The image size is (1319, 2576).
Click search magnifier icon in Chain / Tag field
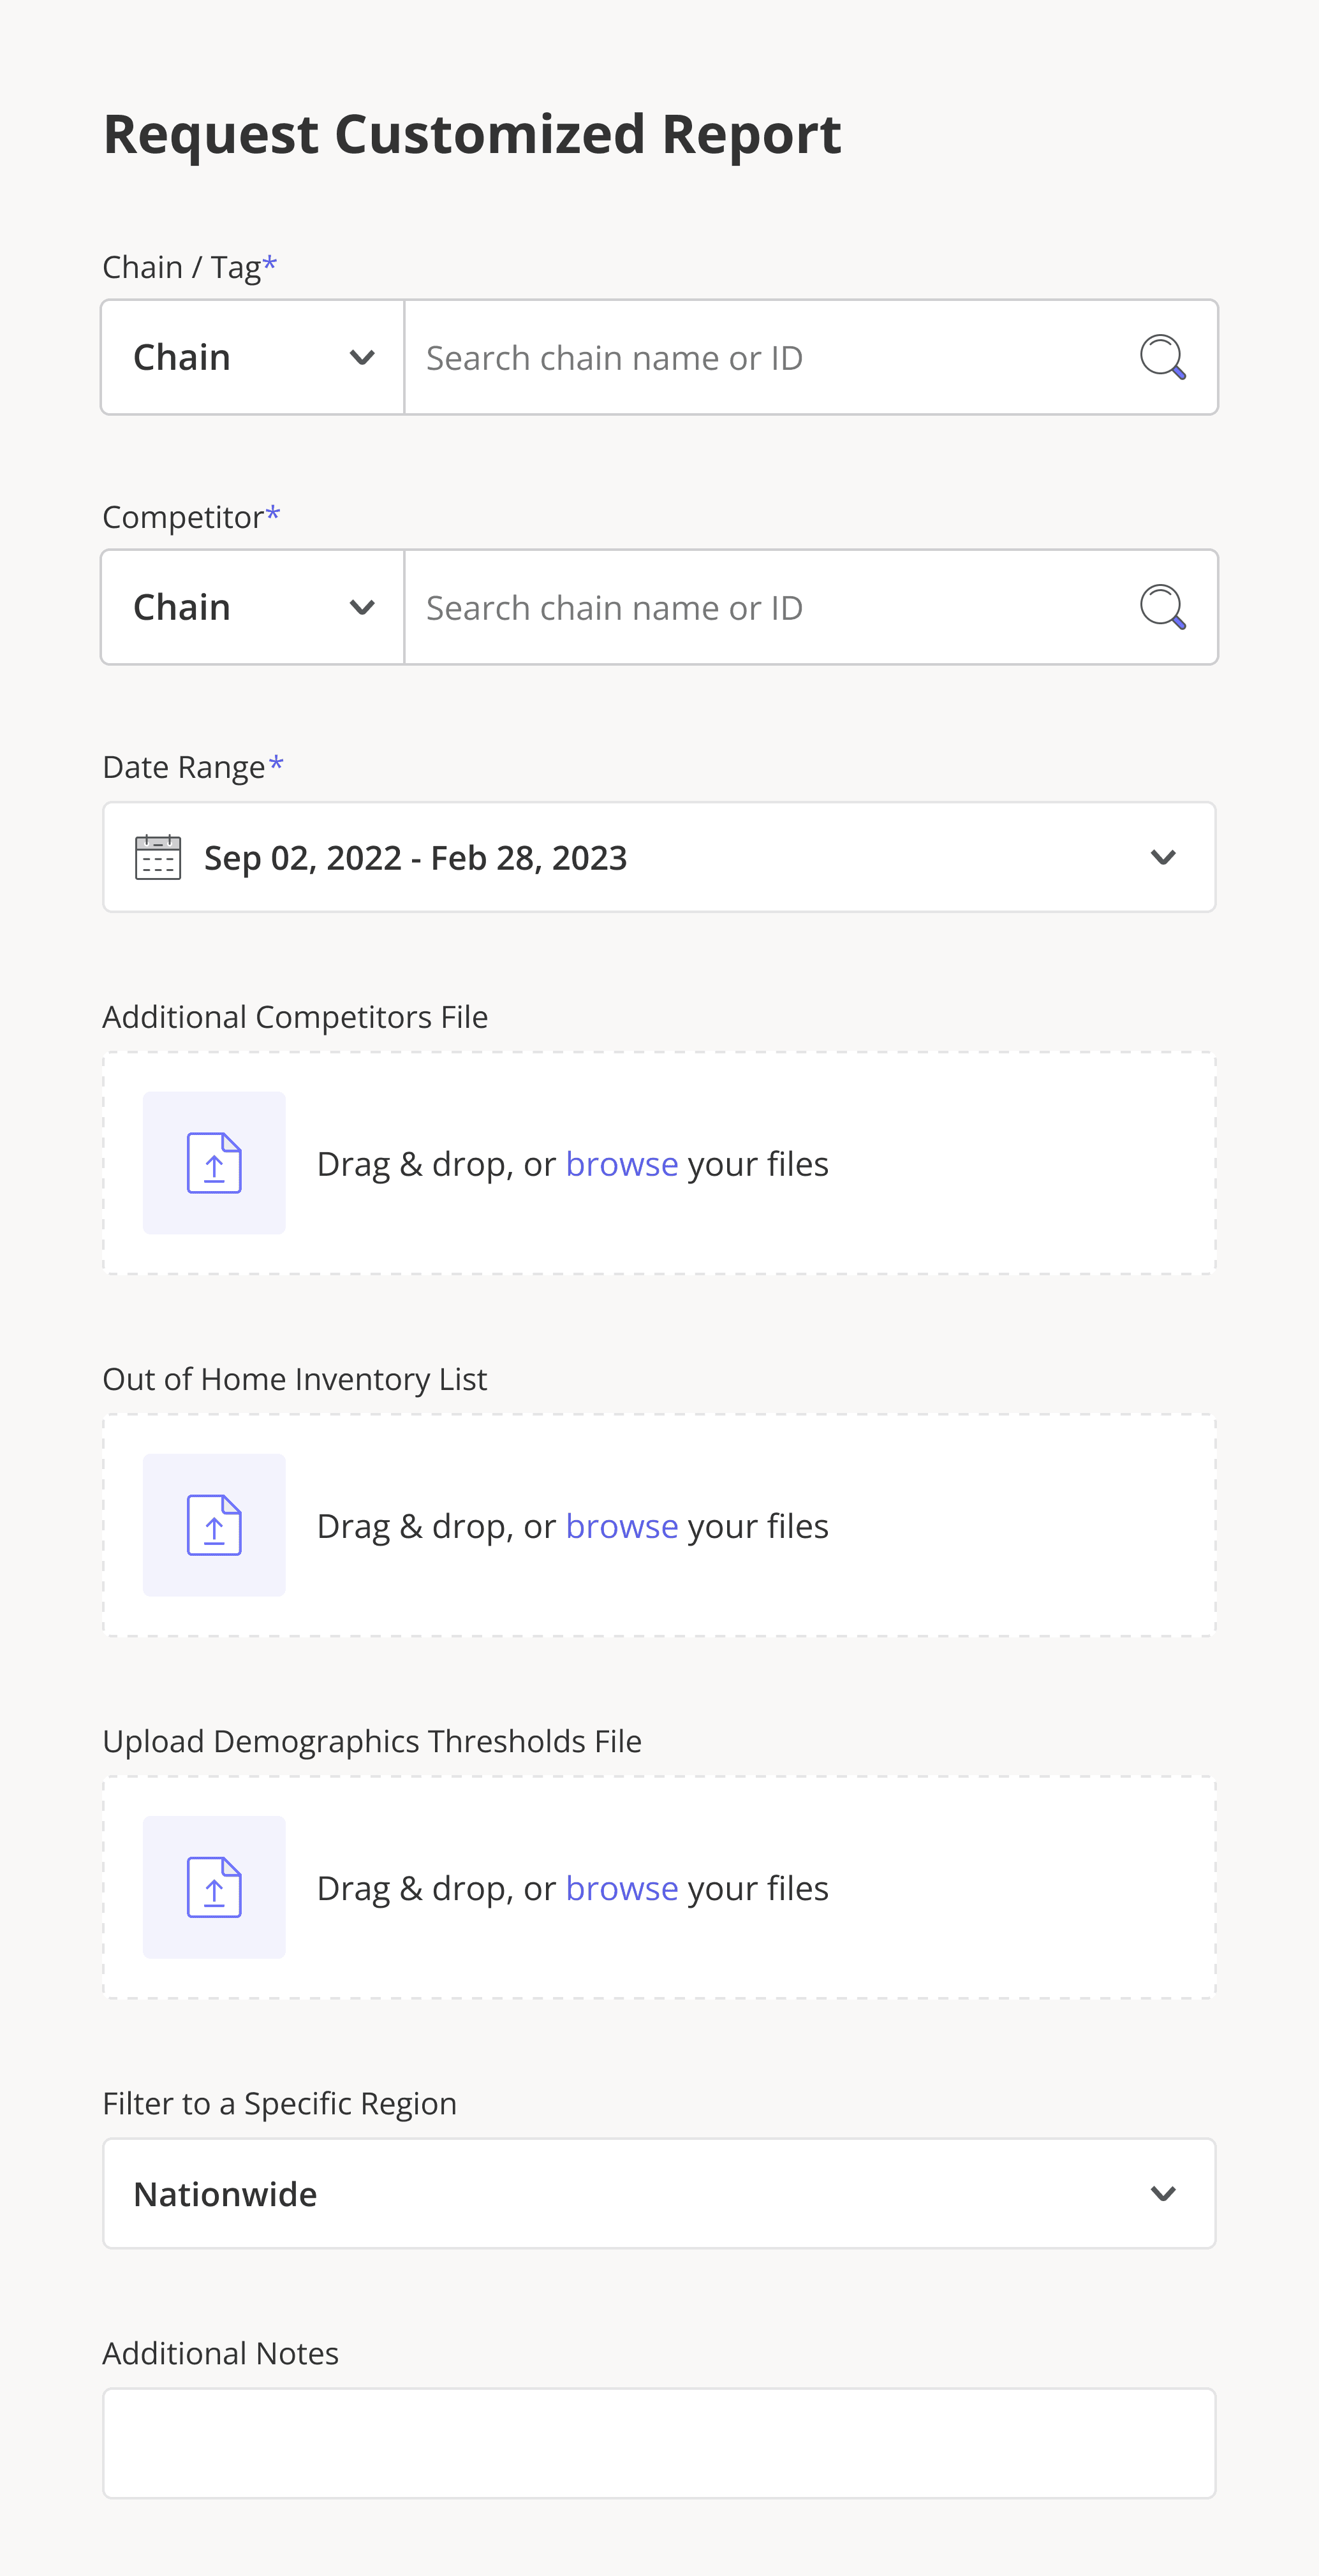[x=1162, y=357]
